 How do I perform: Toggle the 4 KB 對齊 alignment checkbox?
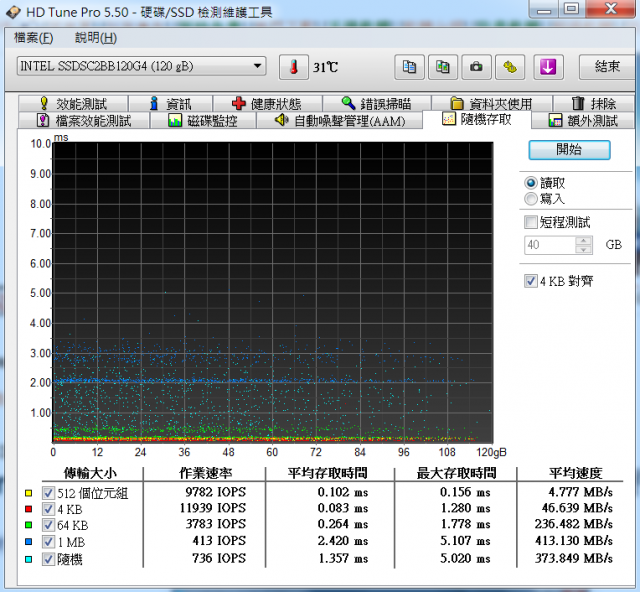pyautogui.click(x=531, y=281)
